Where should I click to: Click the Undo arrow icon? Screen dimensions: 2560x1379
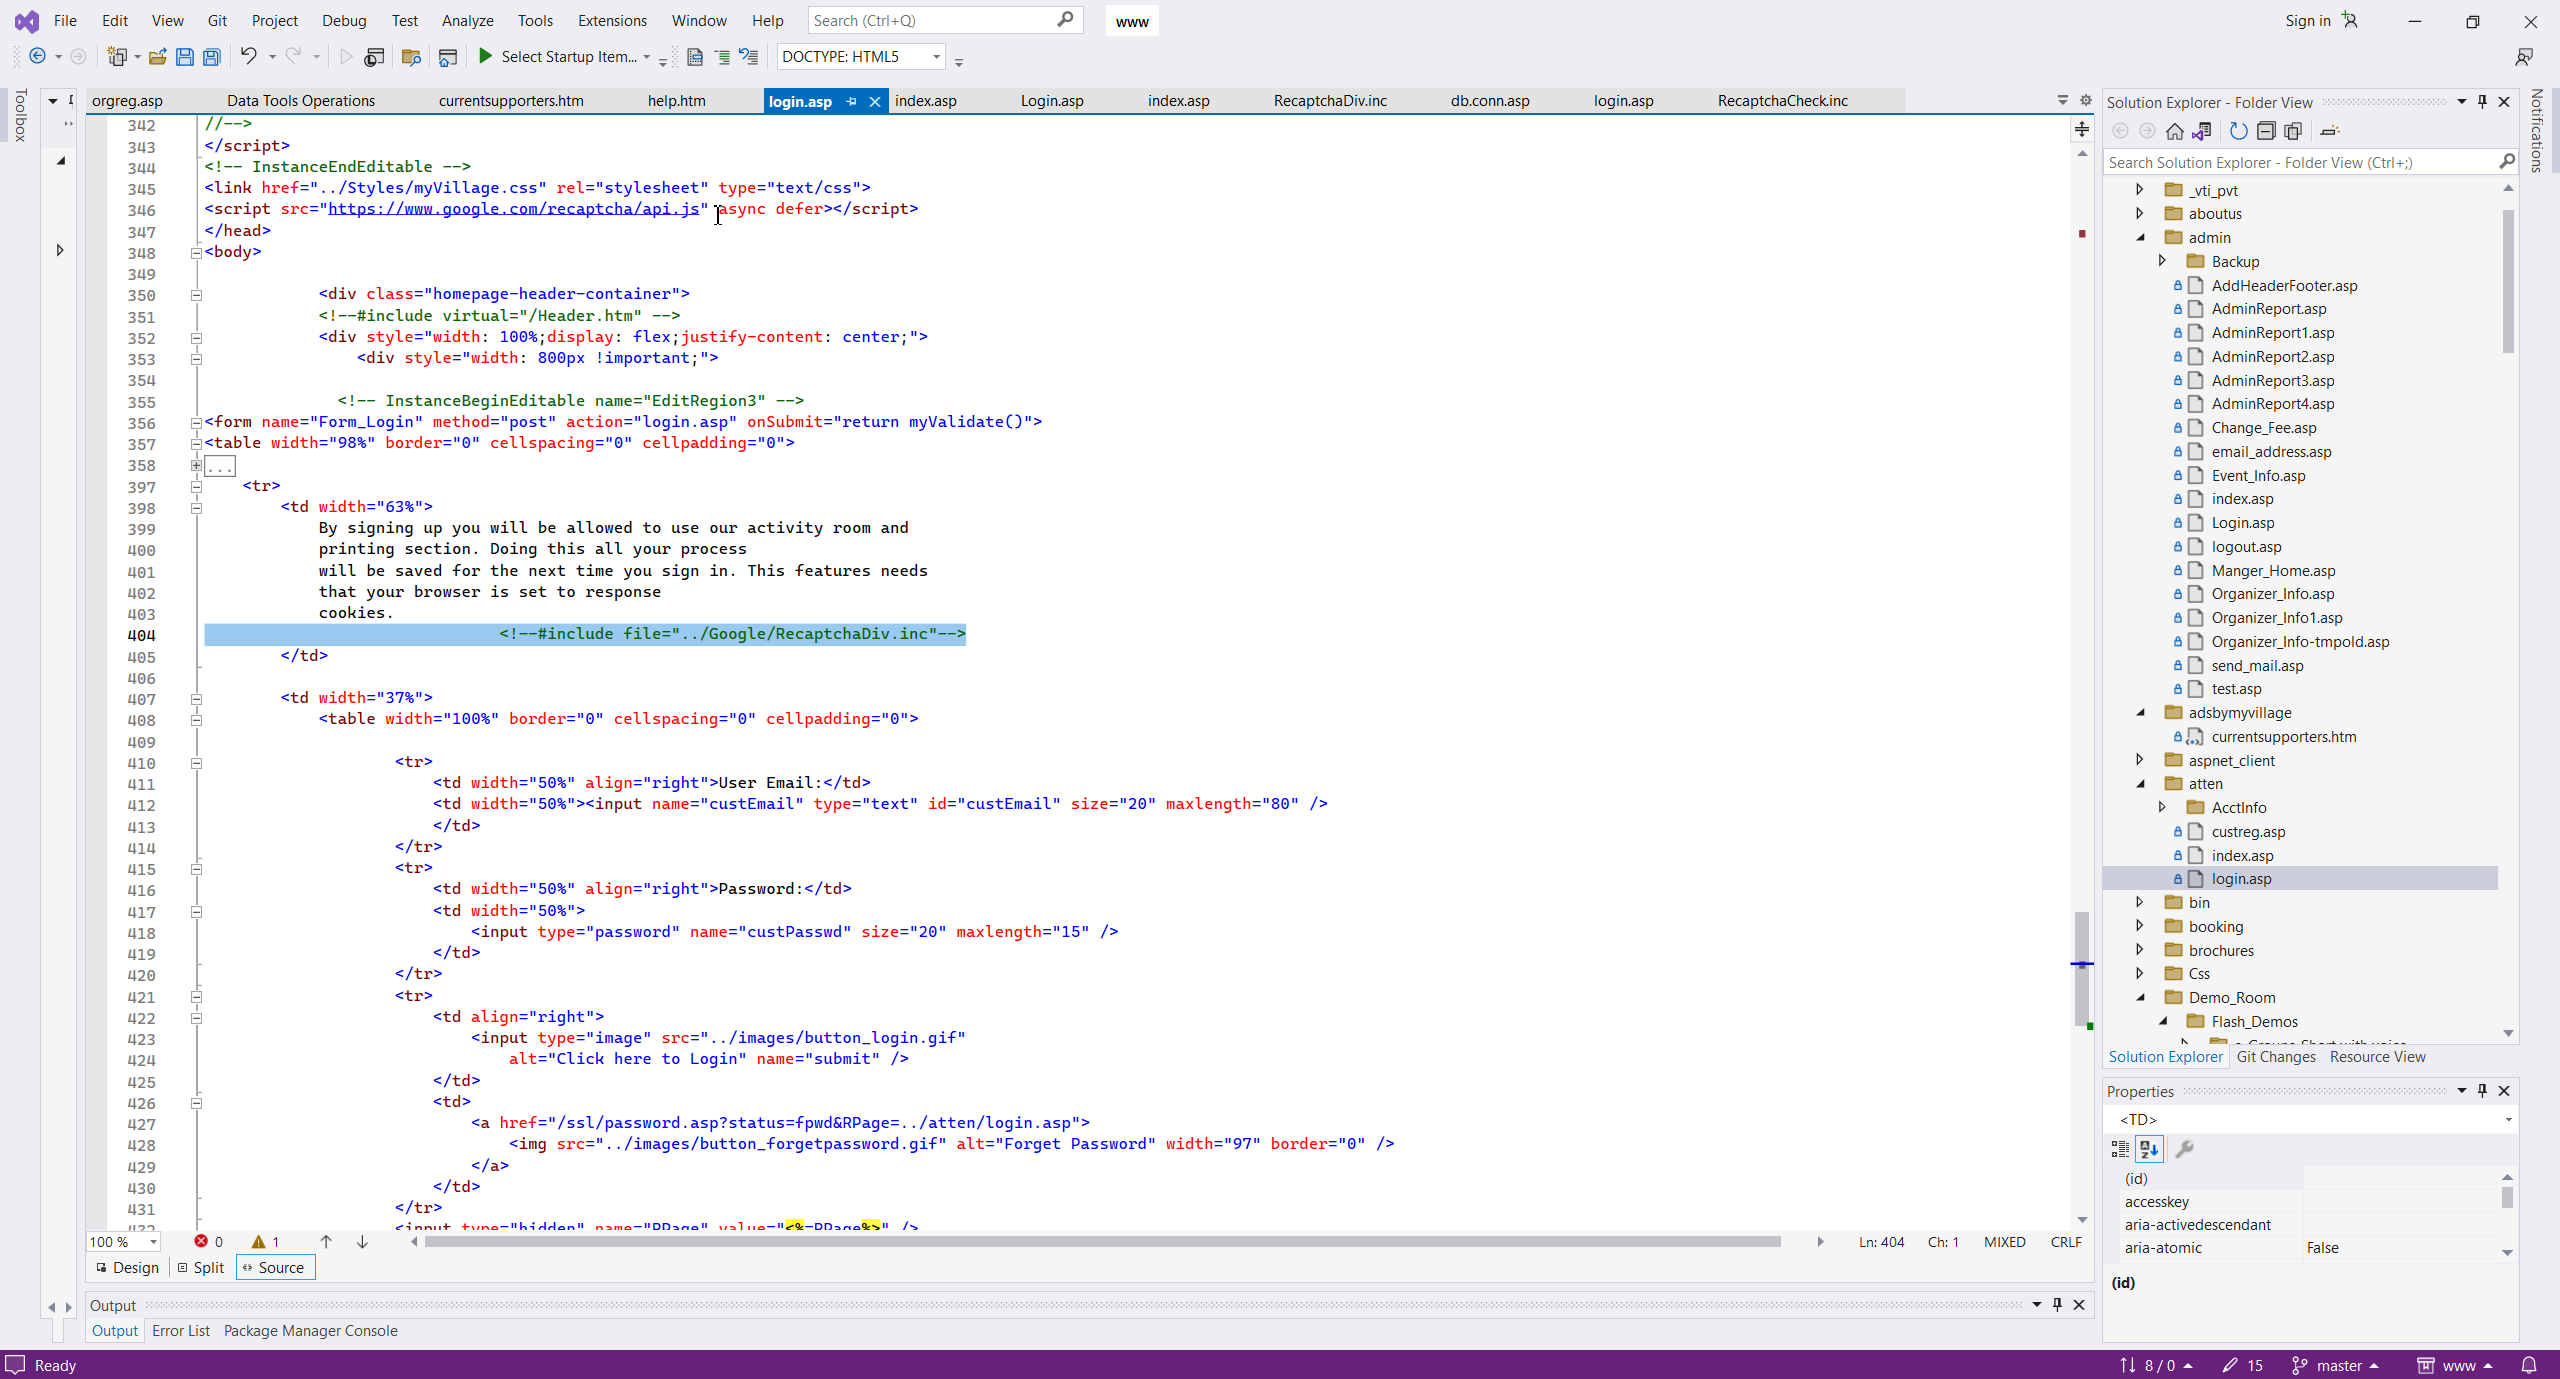(x=248, y=57)
